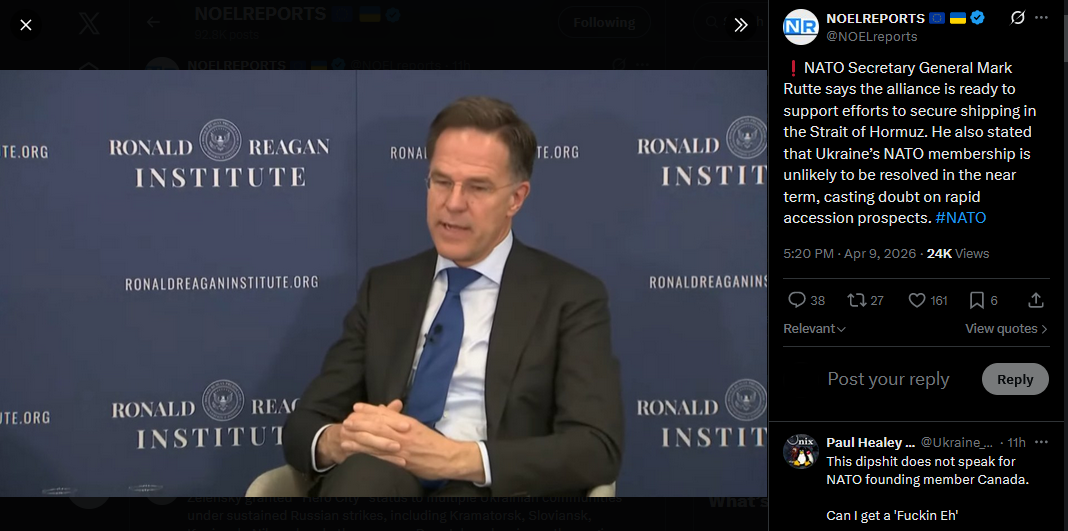Click the blue verified badge on NOELREPORTS
The width and height of the screenshot is (1068, 531).
coord(977,18)
